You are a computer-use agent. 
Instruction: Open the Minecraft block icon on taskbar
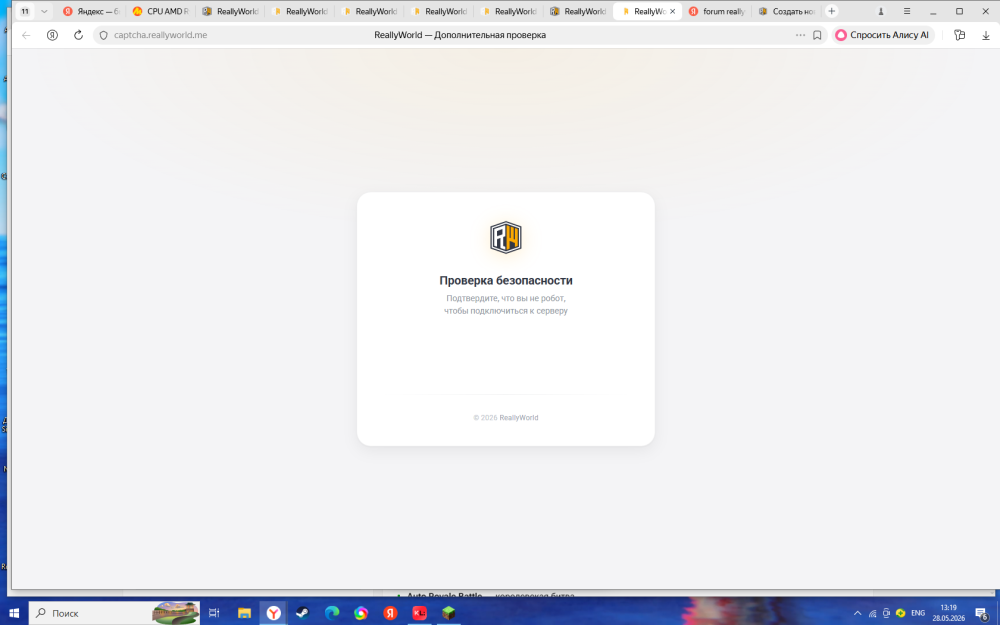coord(449,613)
